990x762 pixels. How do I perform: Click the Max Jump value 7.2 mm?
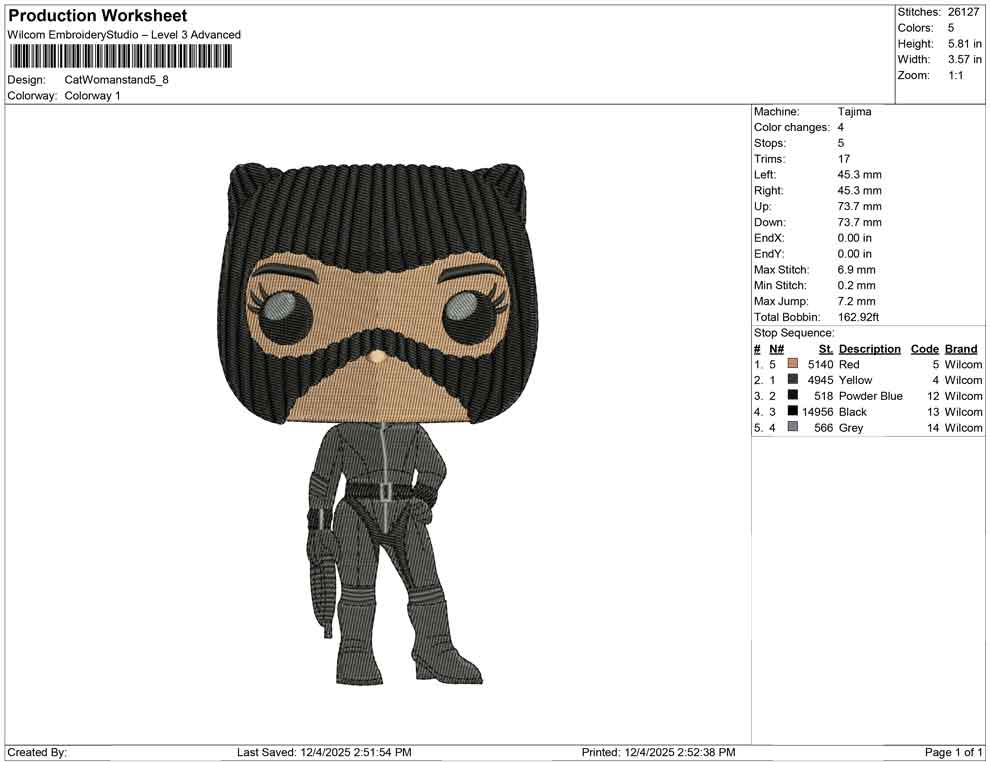point(856,301)
